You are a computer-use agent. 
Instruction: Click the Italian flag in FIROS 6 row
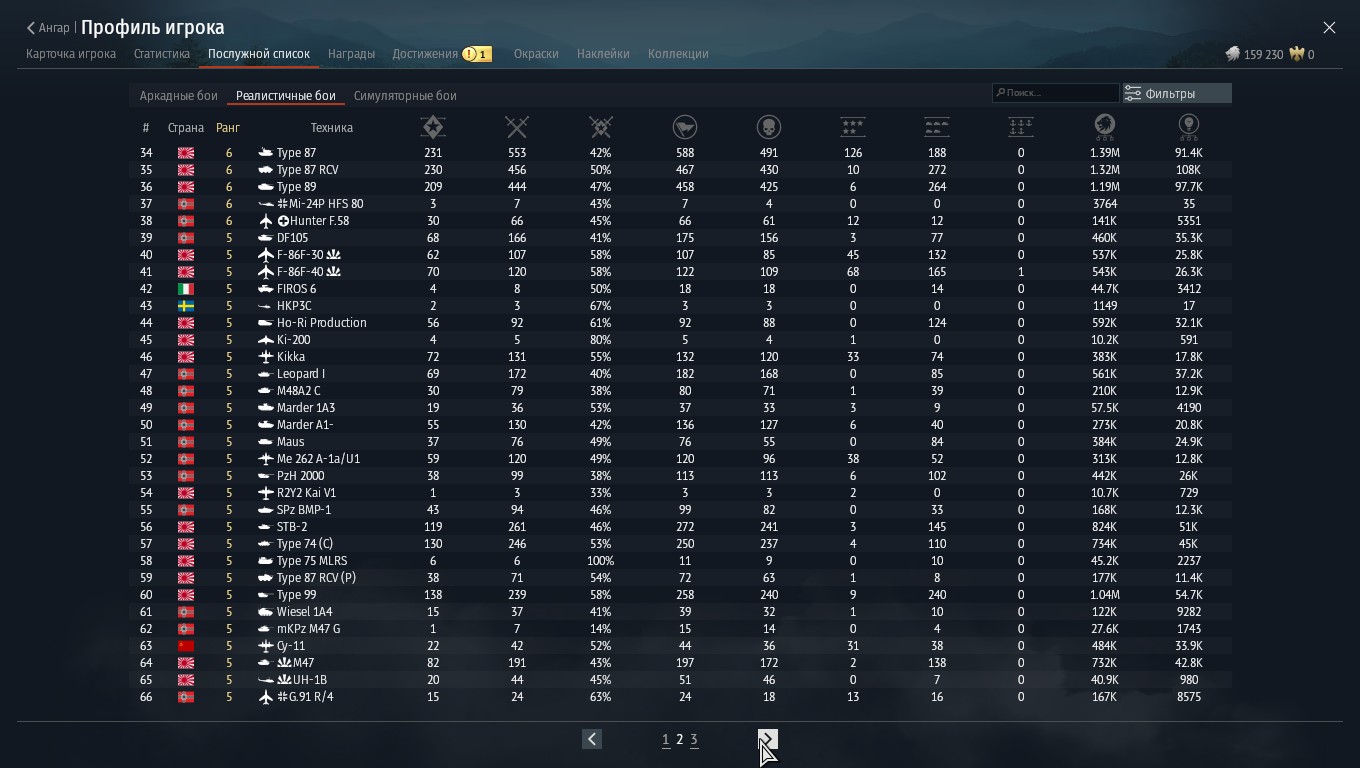tap(186, 289)
